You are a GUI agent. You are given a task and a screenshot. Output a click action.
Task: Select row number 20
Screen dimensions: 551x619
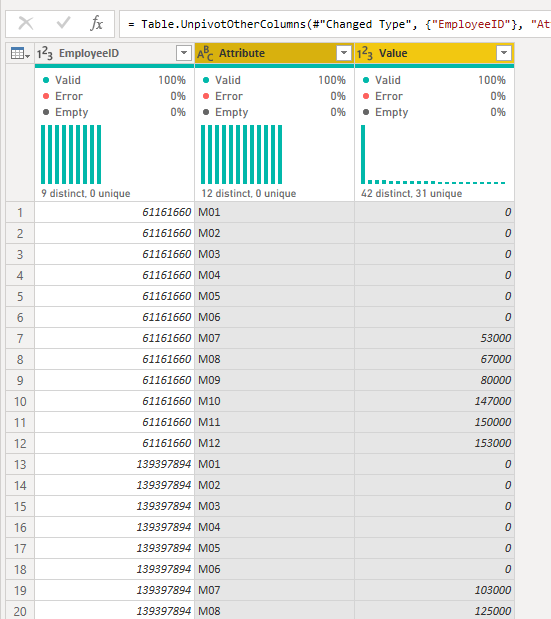(20, 611)
